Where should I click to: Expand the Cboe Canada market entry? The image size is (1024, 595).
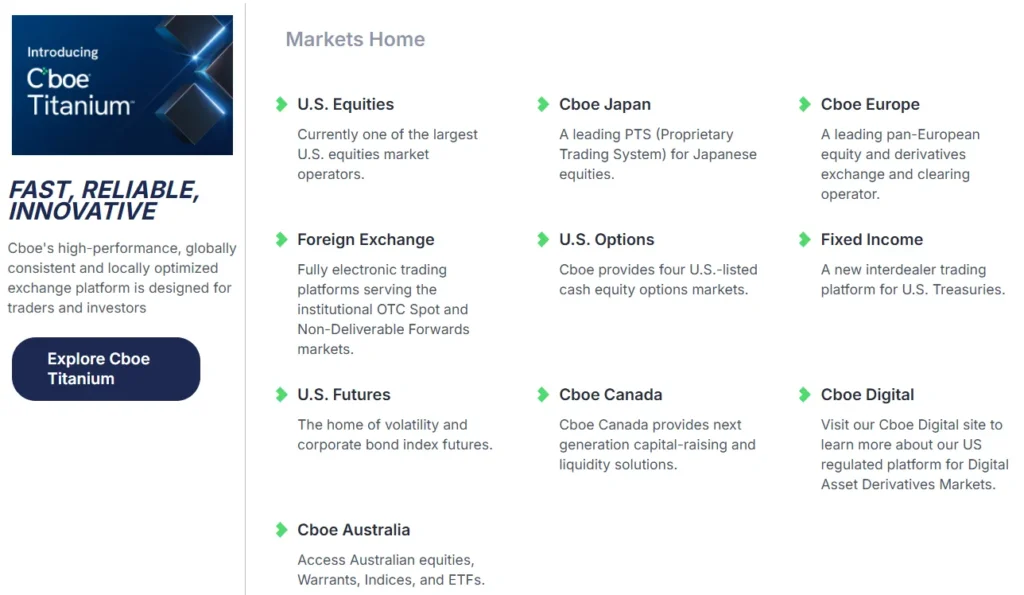[611, 394]
